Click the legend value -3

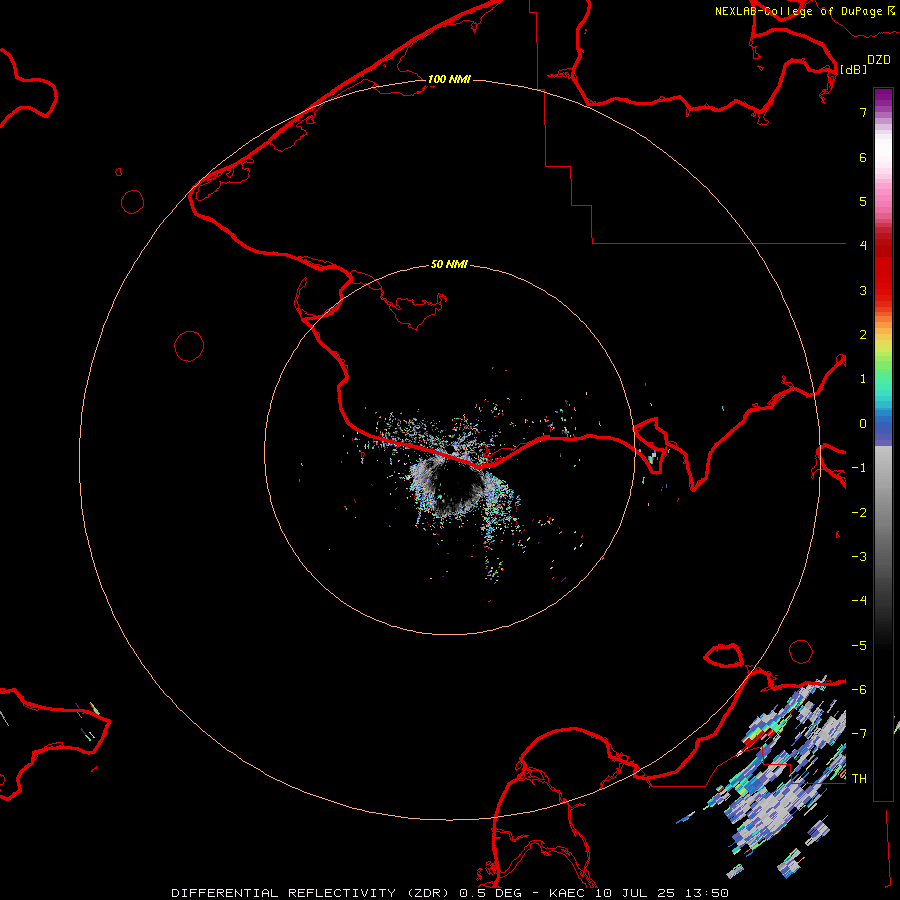point(859,557)
